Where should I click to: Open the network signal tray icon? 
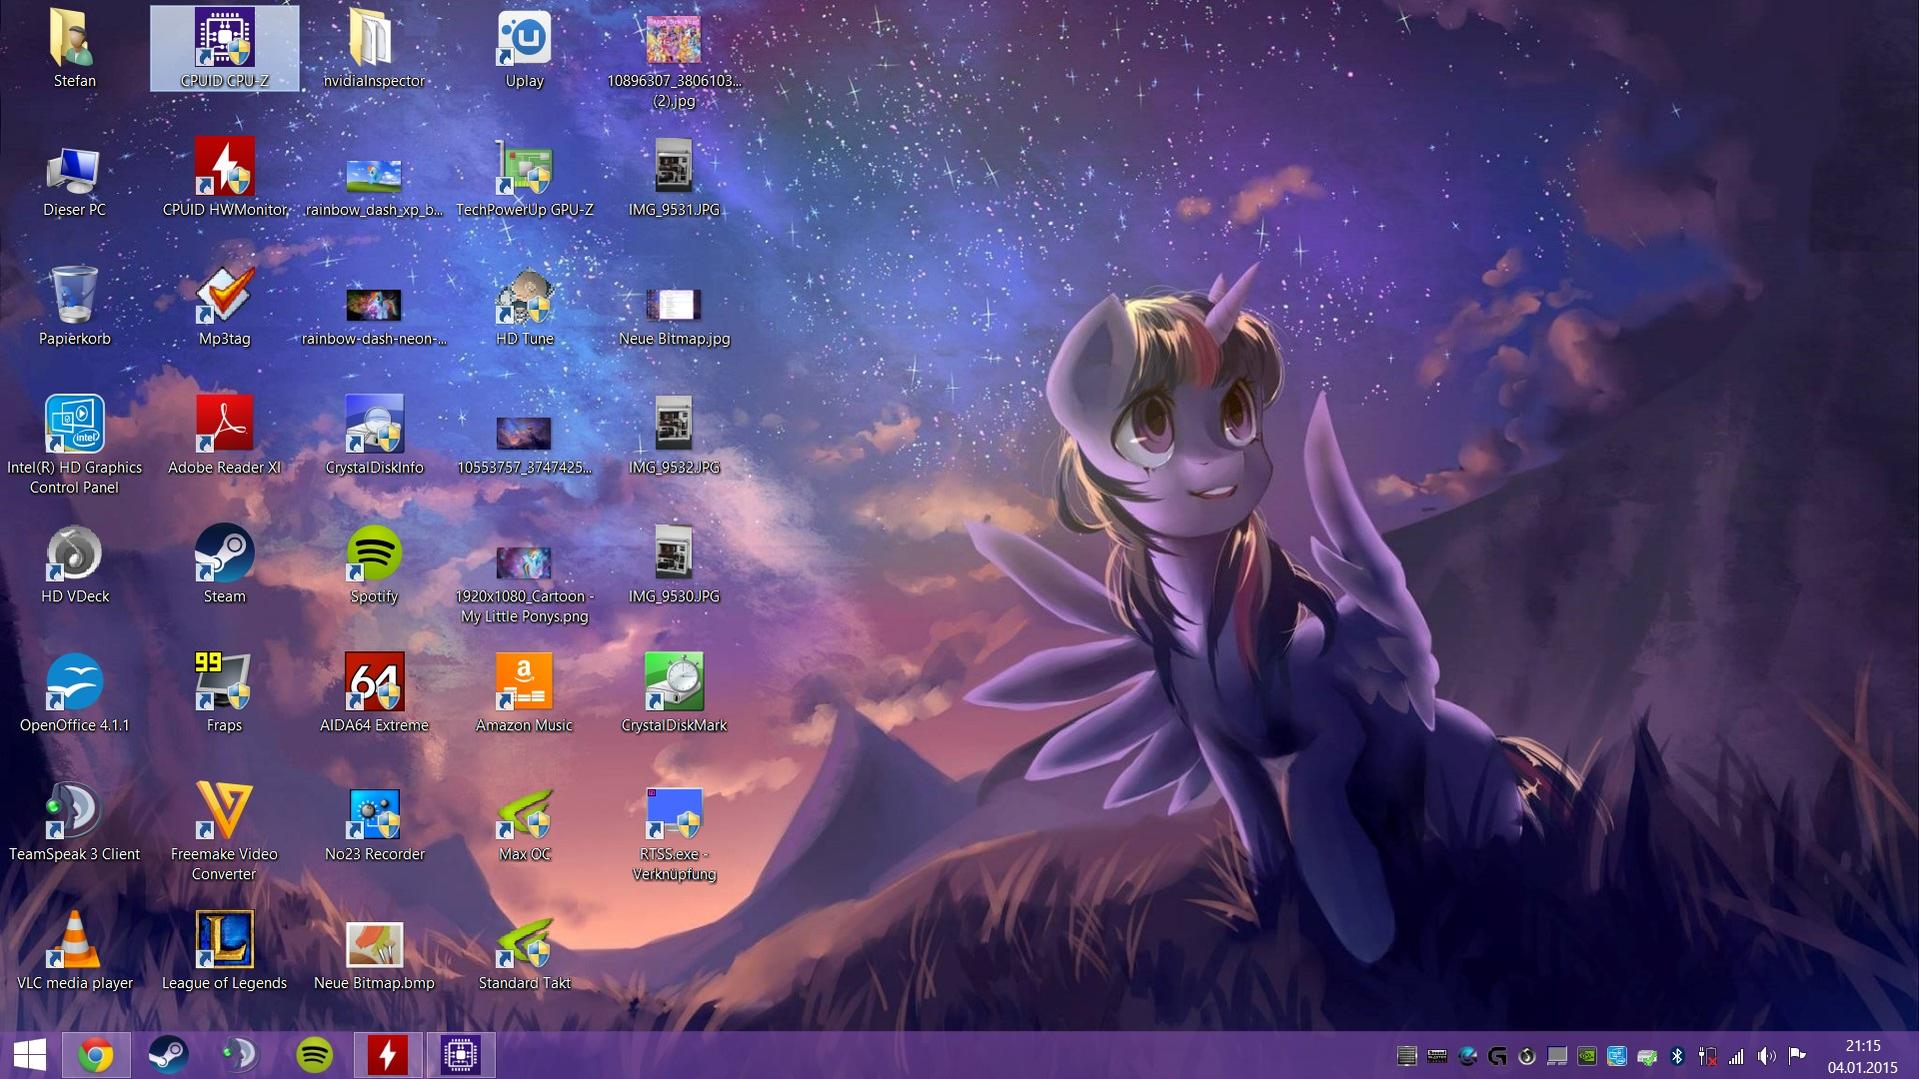1736,1056
